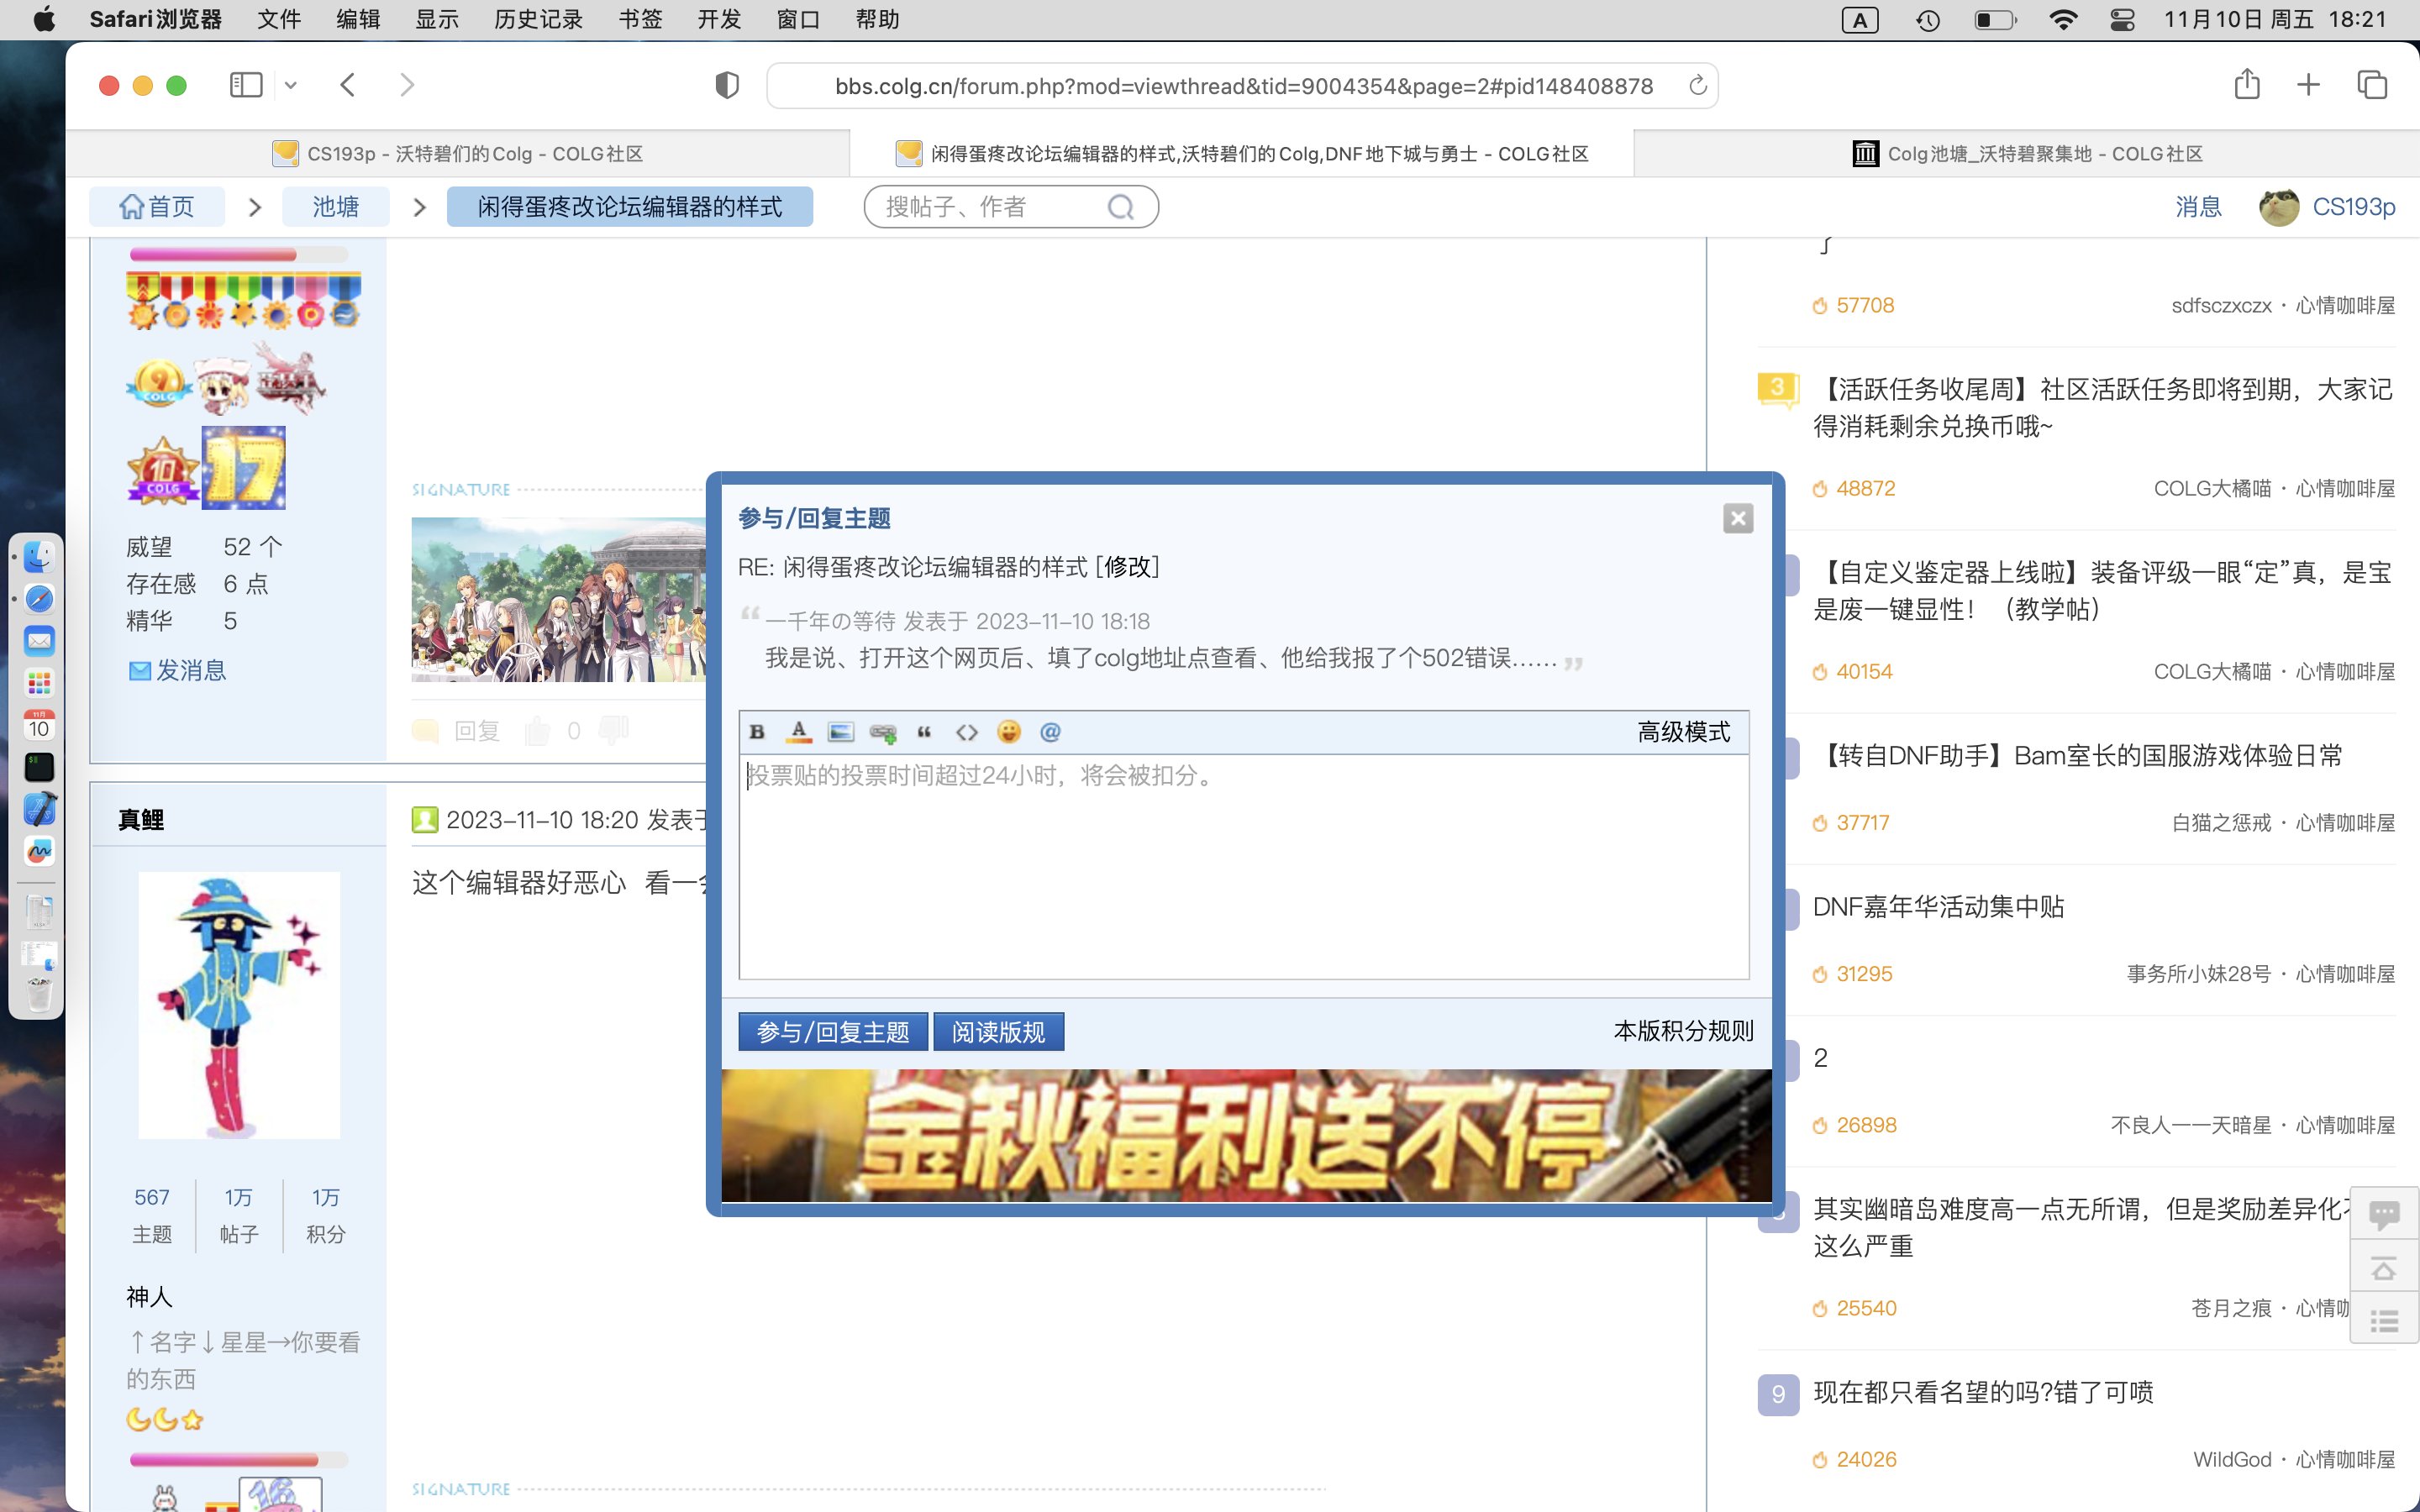Go back to the previous page

click(347, 85)
